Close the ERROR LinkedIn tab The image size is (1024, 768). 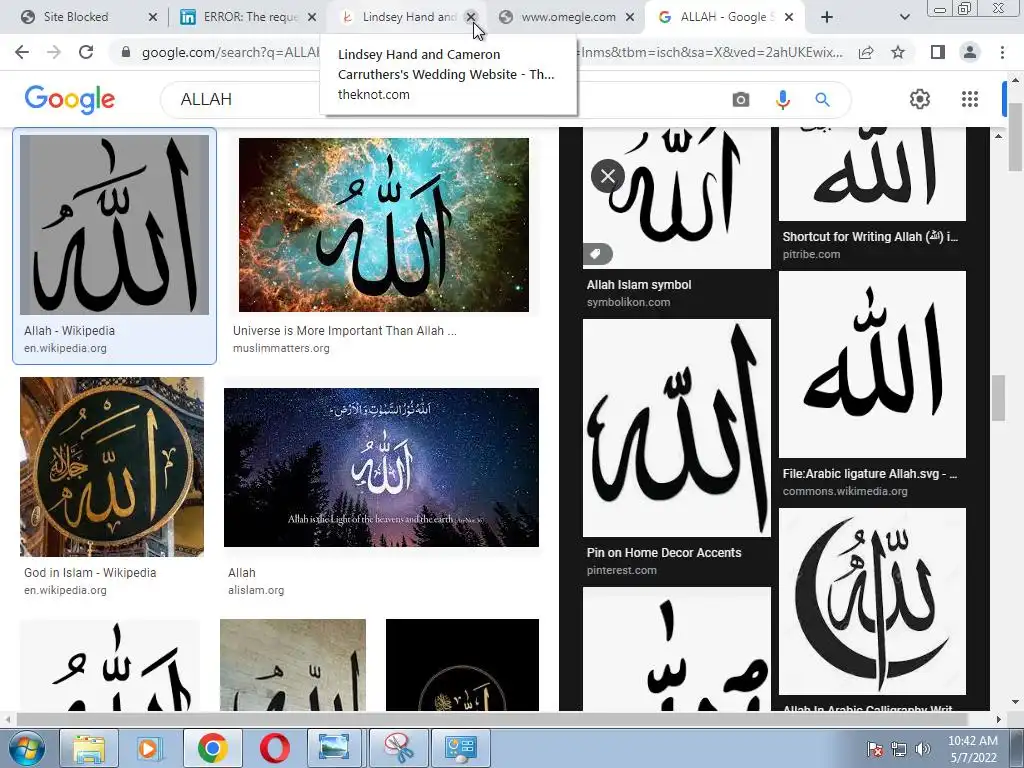click(312, 17)
